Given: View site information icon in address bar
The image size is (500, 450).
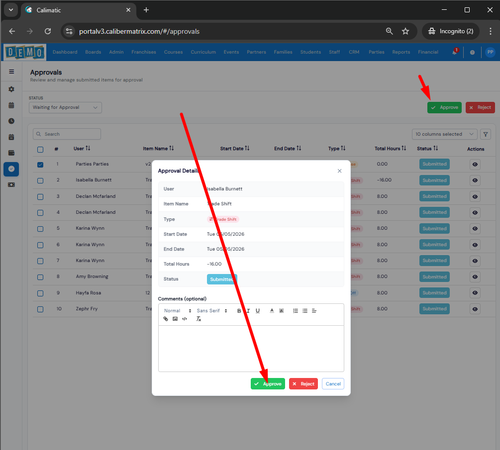Looking at the screenshot, I should (x=69, y=31).
